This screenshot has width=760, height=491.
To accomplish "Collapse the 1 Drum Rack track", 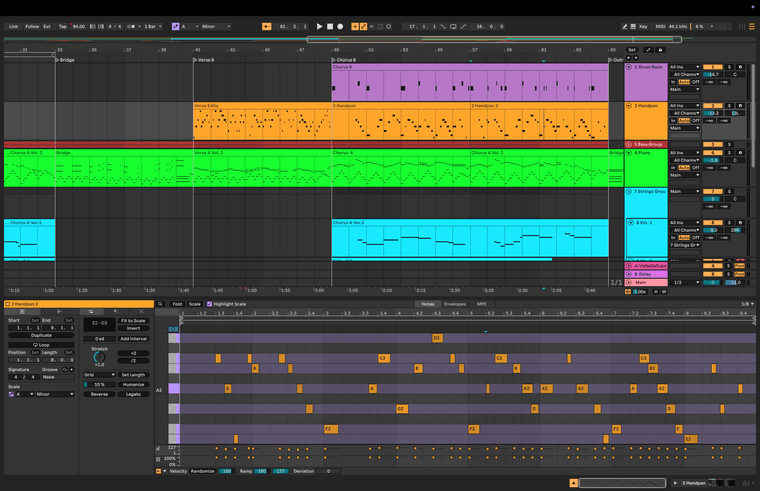I will [x=629, y=67].
